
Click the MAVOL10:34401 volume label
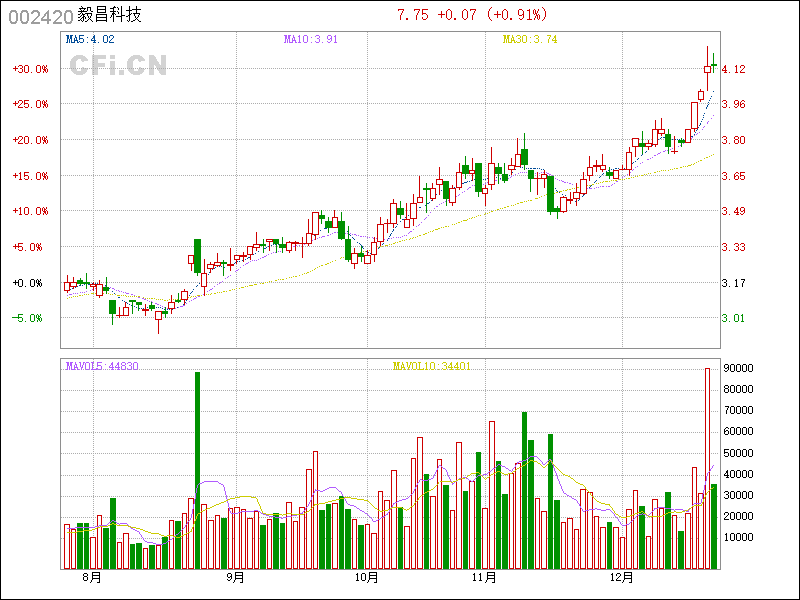pyautogui.click(x=431, y=367)
